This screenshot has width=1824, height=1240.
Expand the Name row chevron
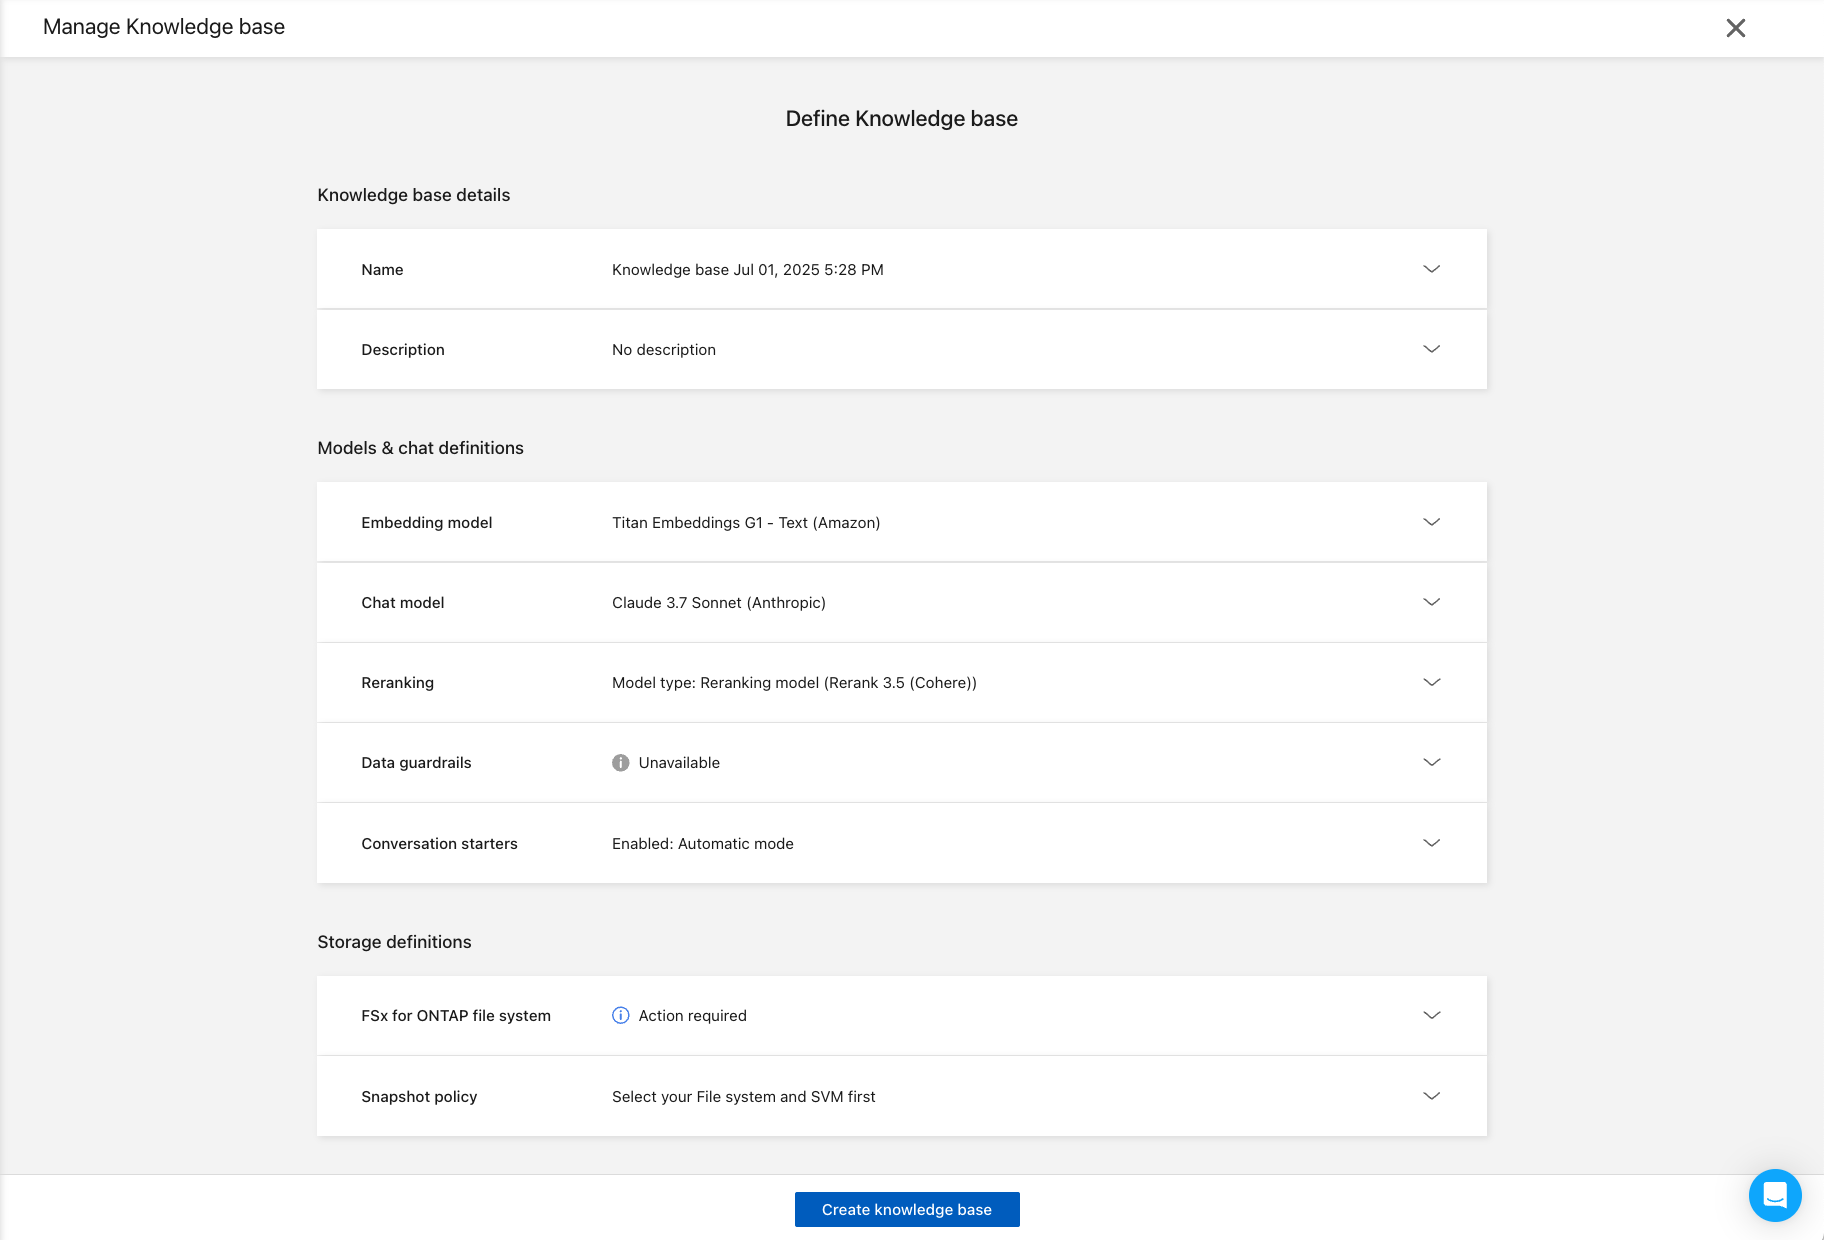coord(1431,269)
